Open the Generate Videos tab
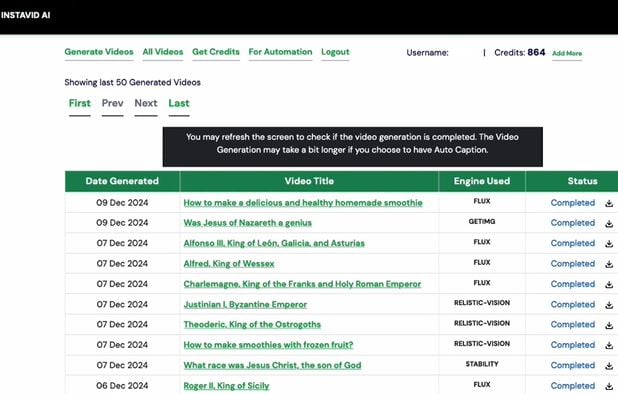The height and width of the screenshot is (394, 618). pos(99,52)
